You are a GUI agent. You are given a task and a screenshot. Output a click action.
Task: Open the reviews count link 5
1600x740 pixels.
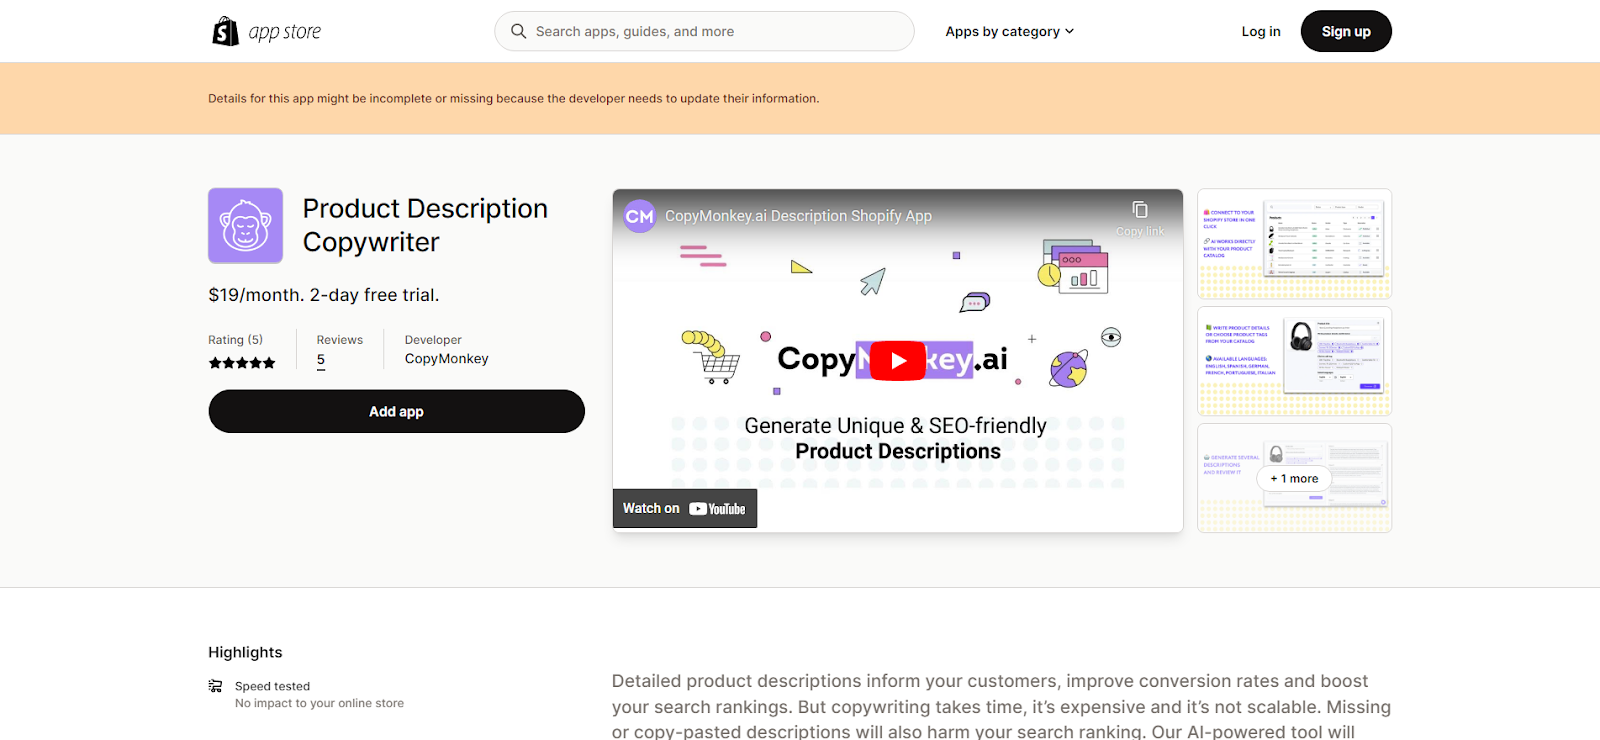point(321,360)
